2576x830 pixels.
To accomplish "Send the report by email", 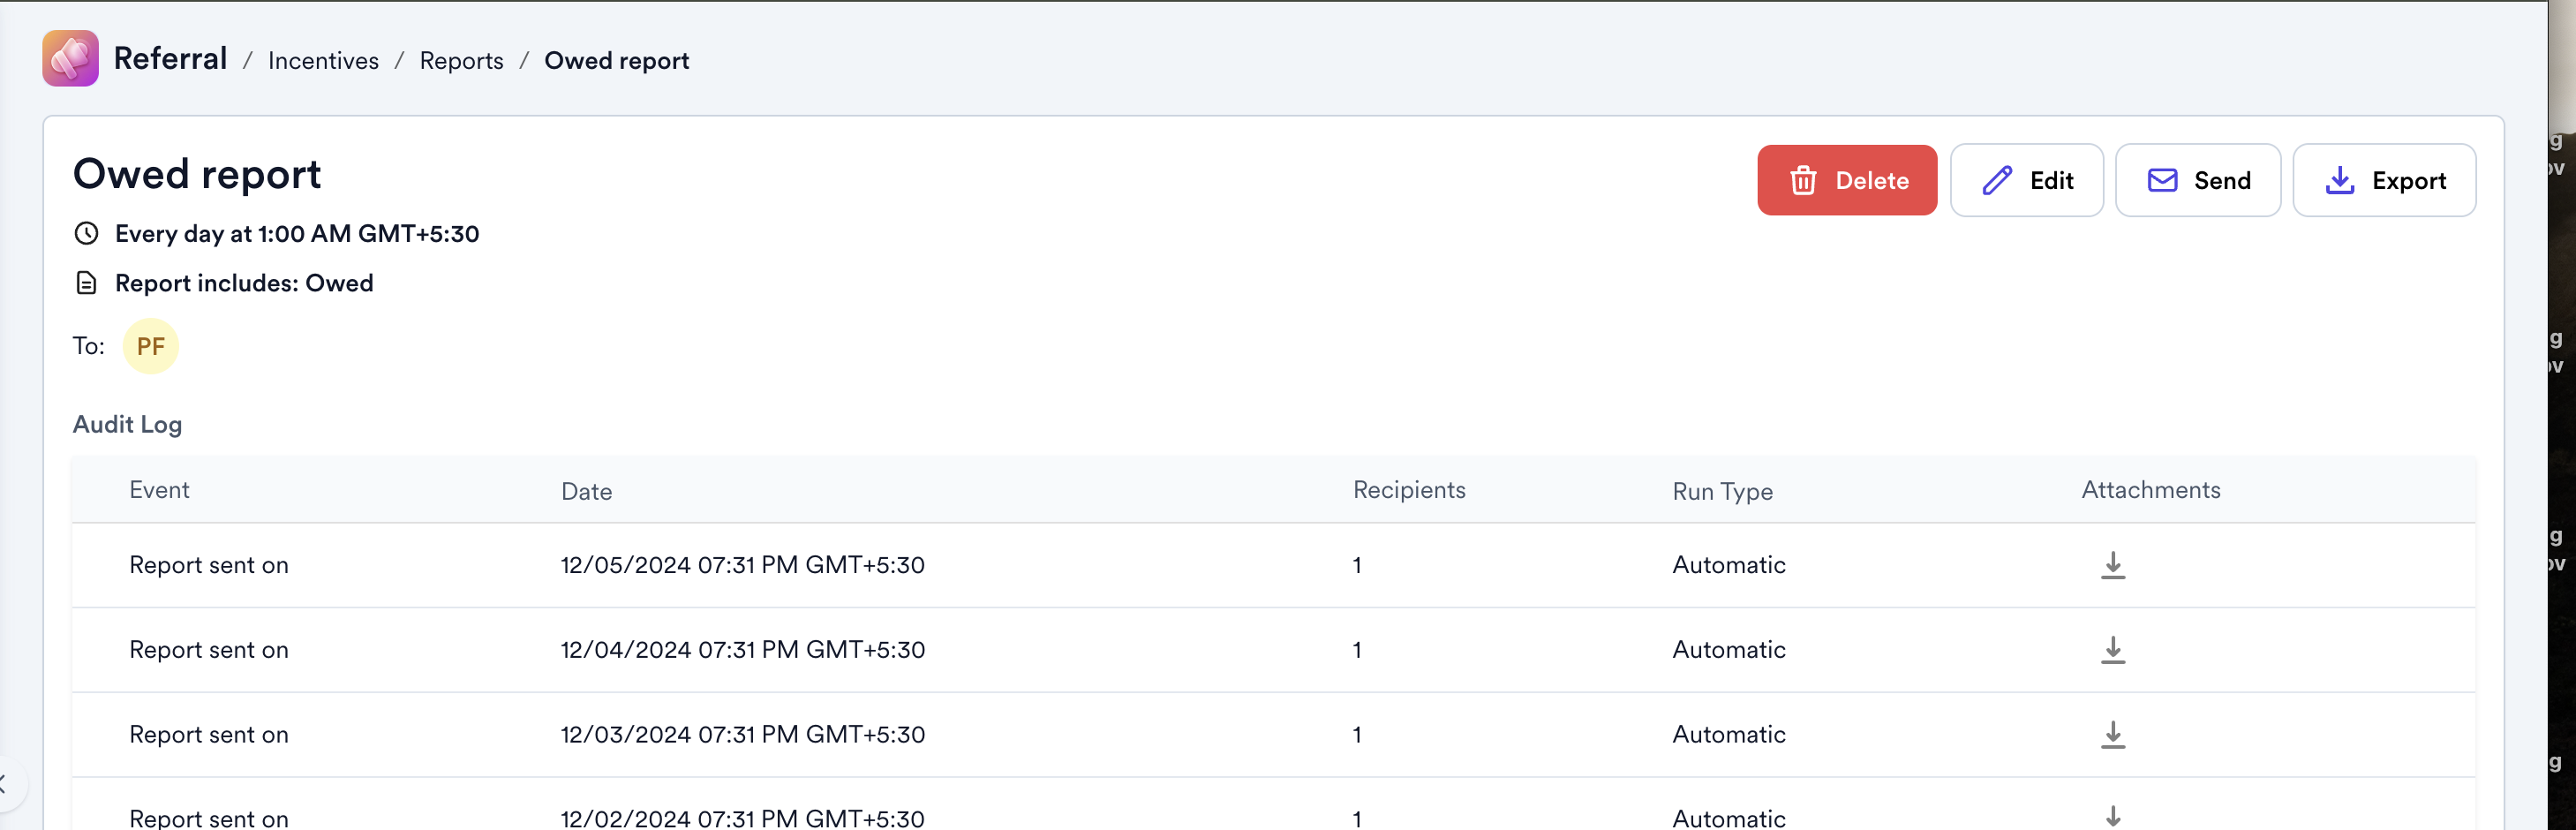I will coord(2197,180).
